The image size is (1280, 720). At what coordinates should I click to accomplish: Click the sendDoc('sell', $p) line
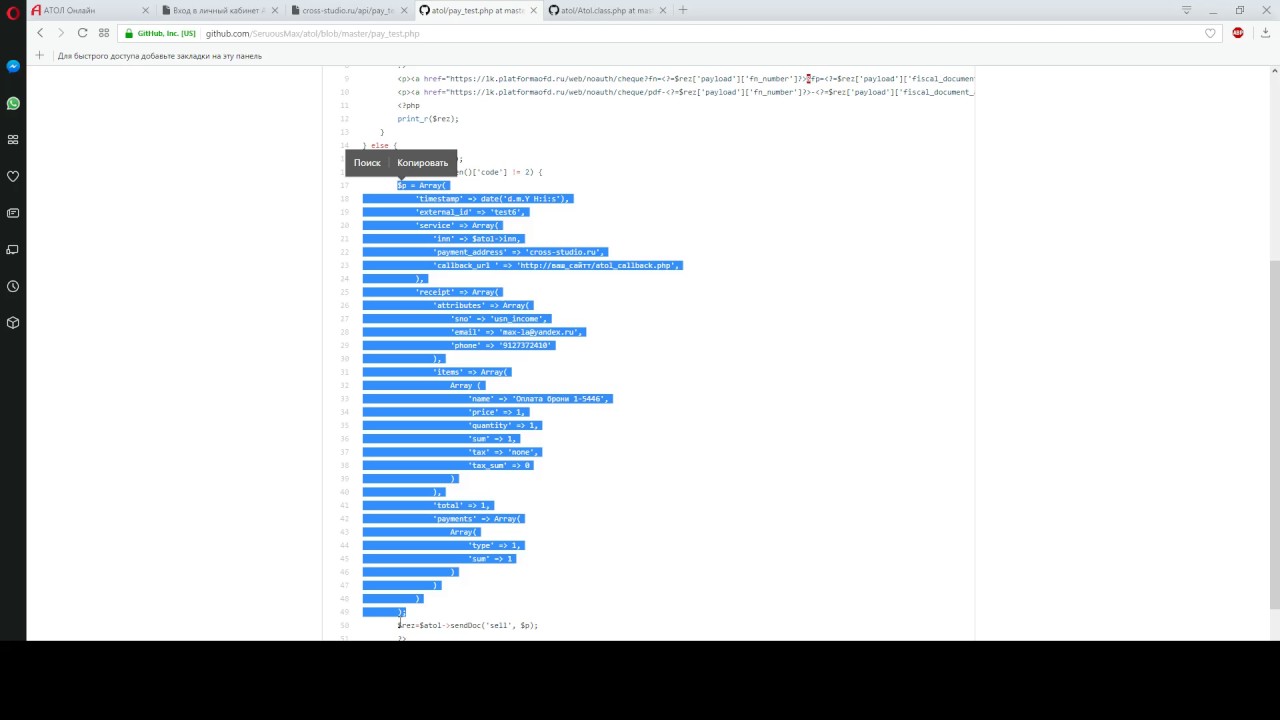(x=468, y=625)
